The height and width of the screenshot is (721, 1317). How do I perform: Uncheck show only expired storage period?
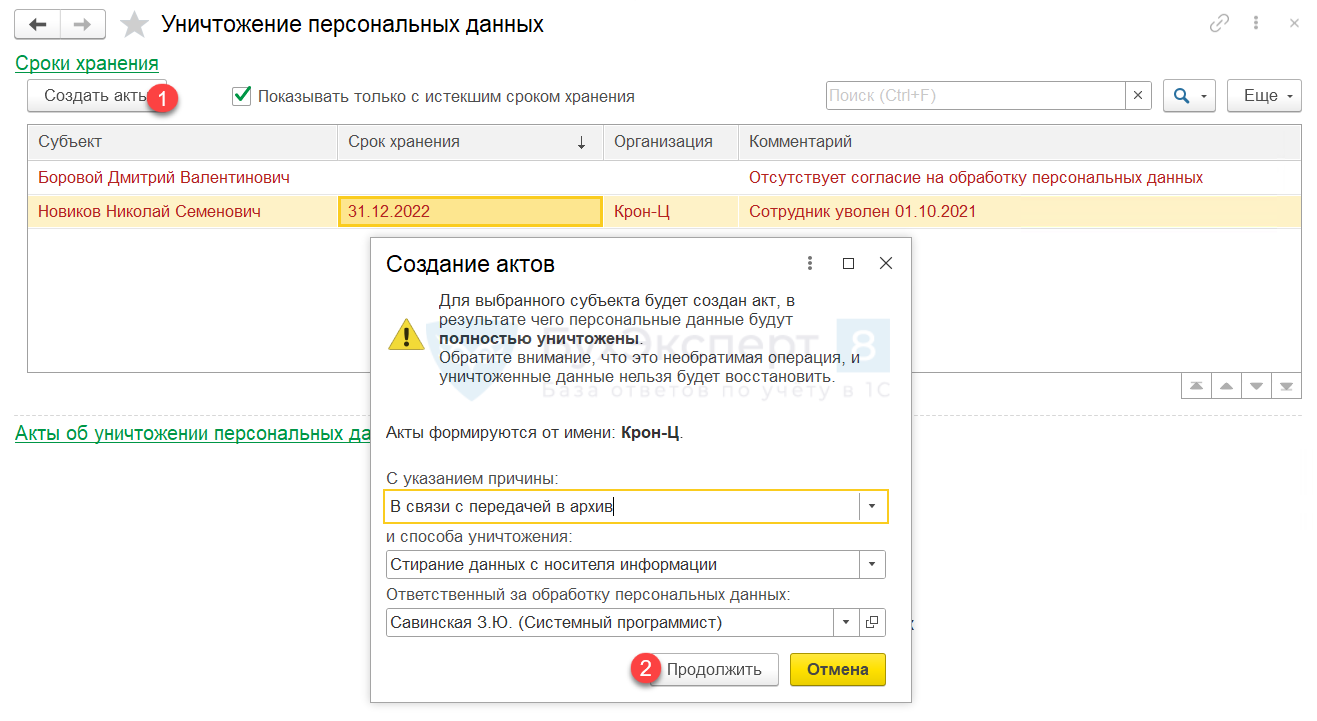241,96
